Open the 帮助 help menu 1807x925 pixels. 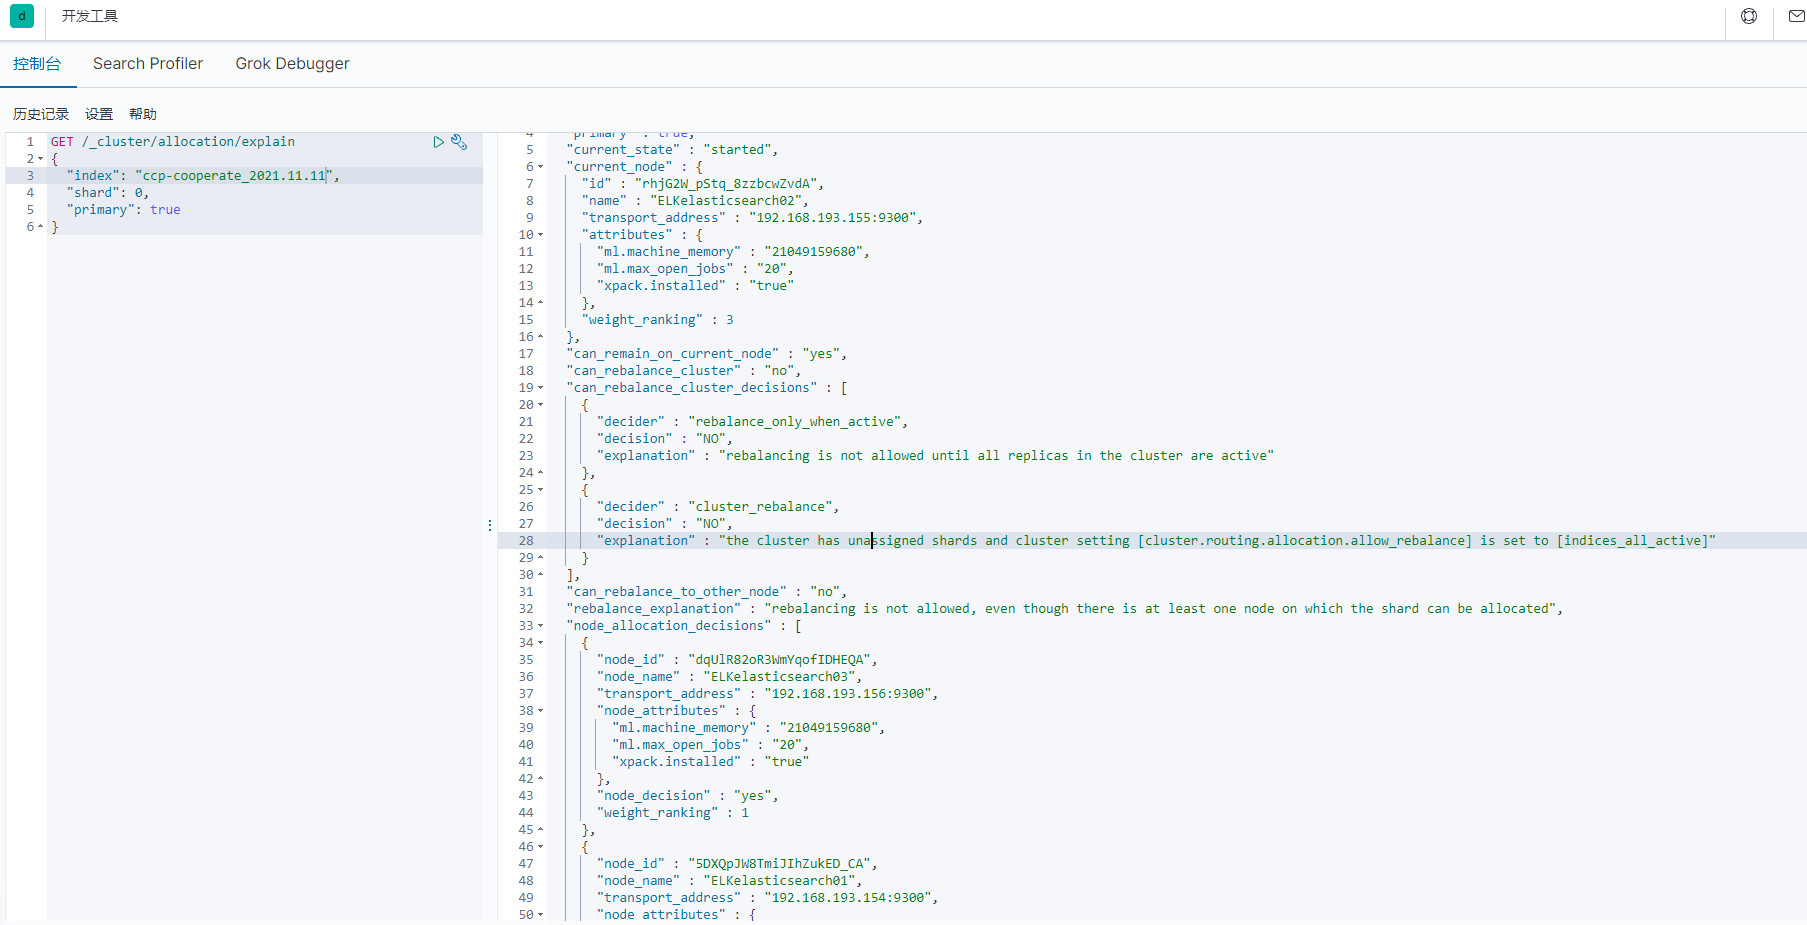click(143, 114)
